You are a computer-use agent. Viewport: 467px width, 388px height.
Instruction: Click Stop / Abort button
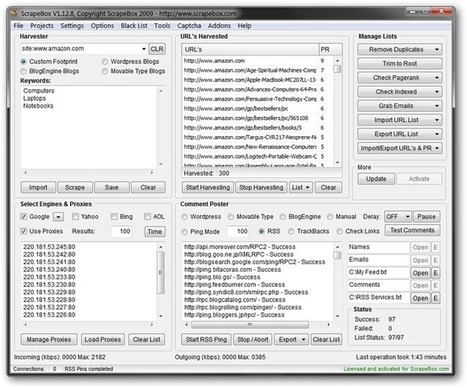pyautogui.click(x=252, y=339)
